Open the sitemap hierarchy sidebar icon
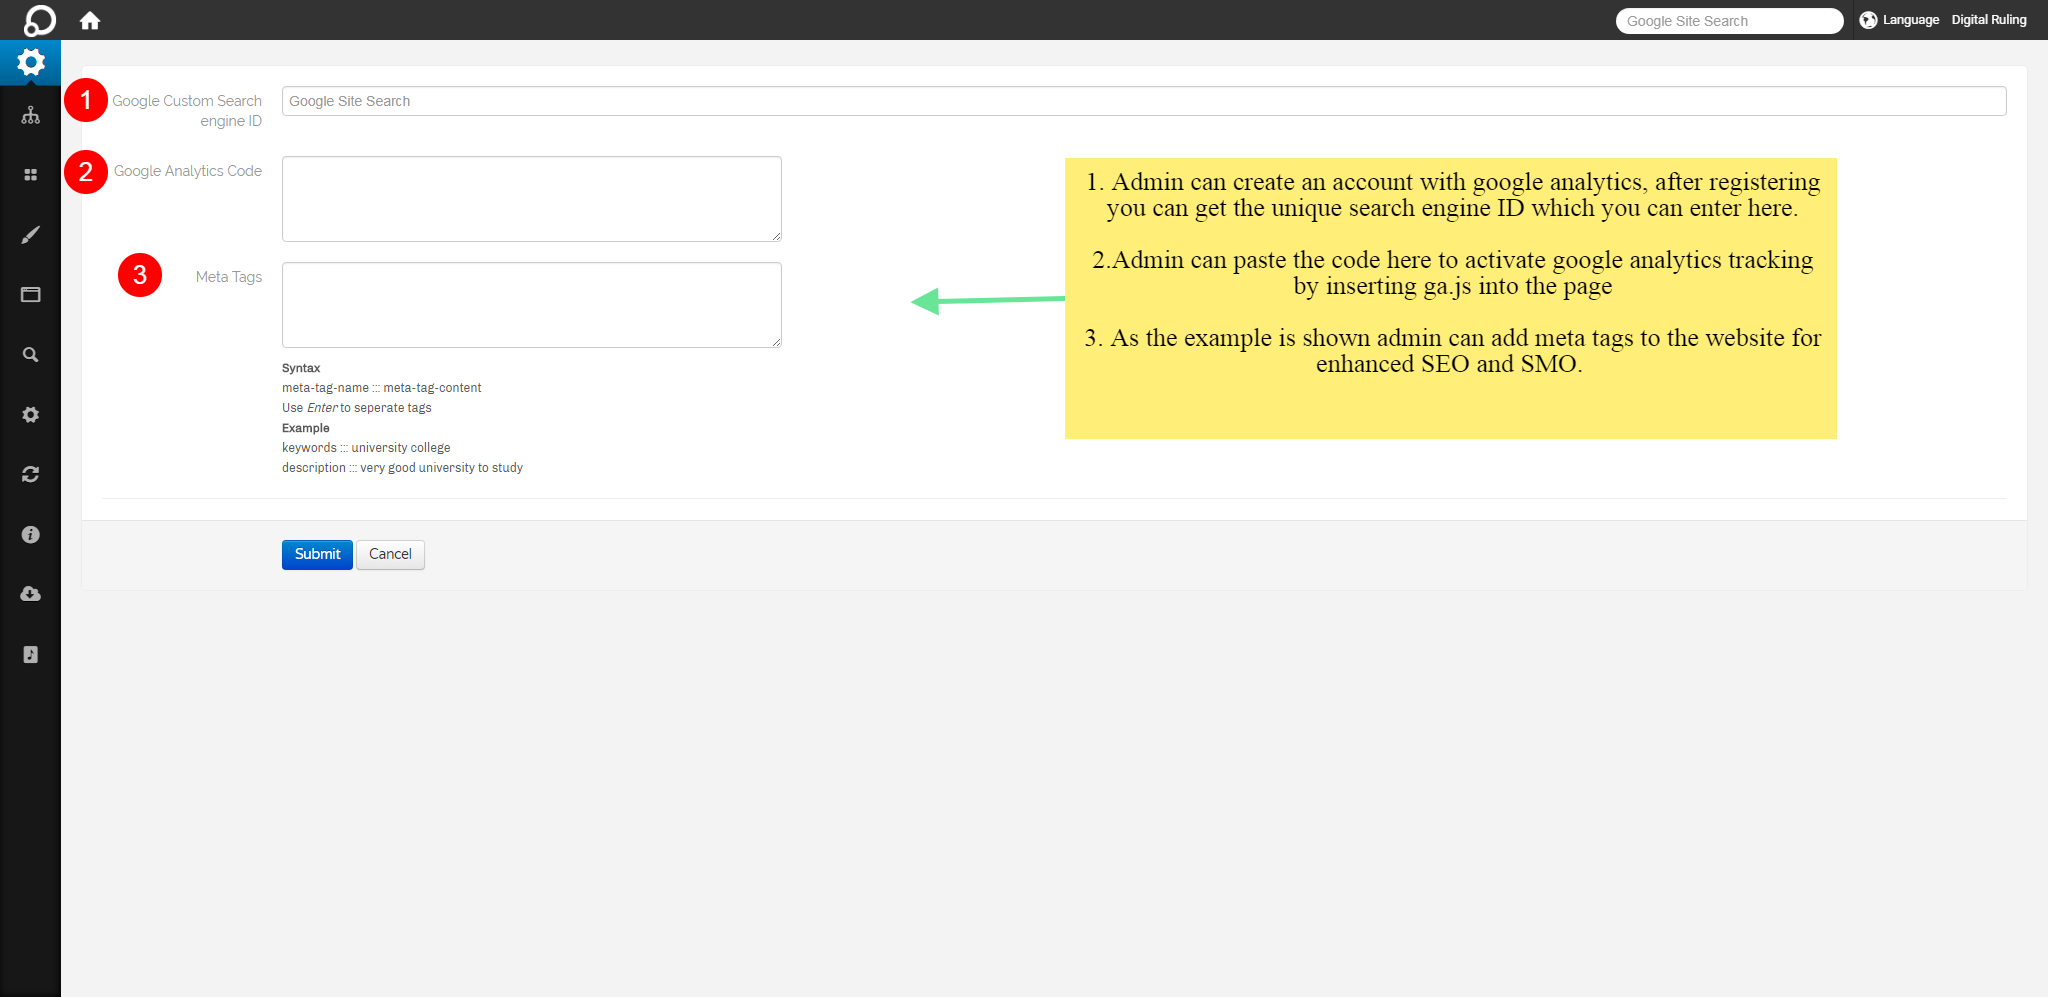Screen dimensions: 2048x997 (31, 116)
